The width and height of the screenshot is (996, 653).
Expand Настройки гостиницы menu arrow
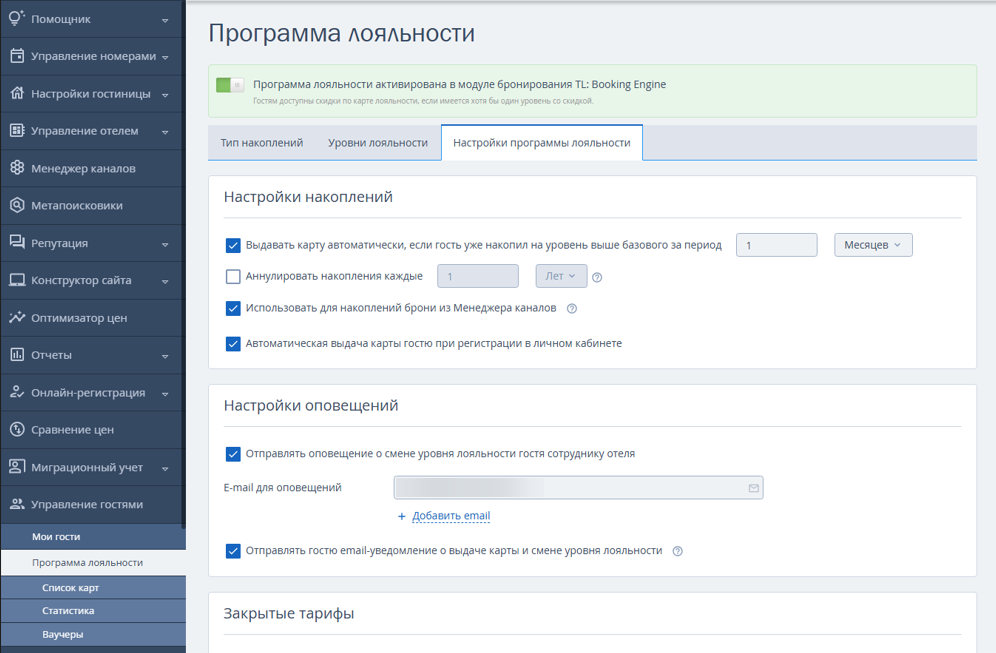point(165,95)
